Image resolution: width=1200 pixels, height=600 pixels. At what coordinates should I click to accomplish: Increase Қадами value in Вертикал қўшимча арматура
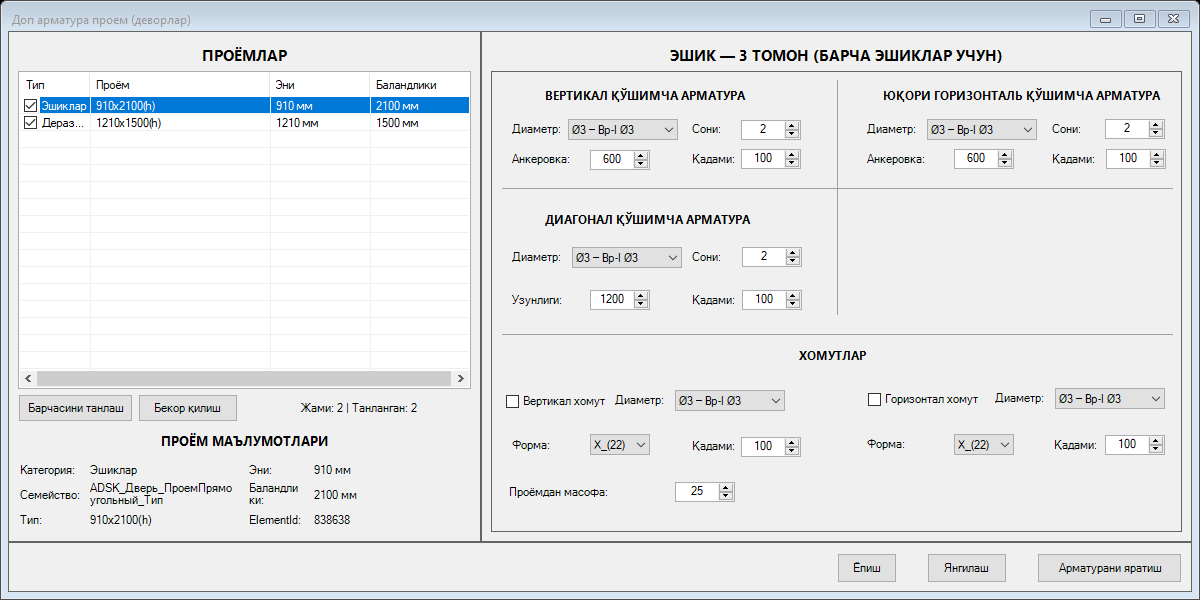[793, 155]
